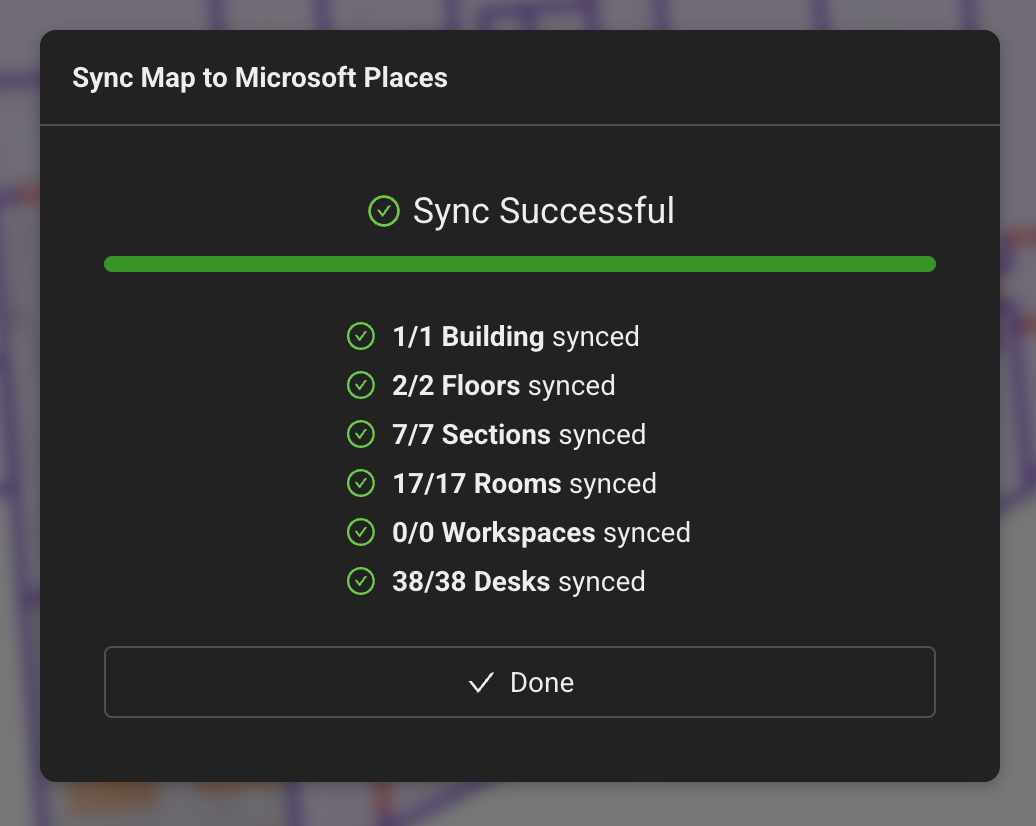Click the check icon beside 38/38 Desks
The width and height of the screenshot is (1036, 826).
click(x=361, y=581)
